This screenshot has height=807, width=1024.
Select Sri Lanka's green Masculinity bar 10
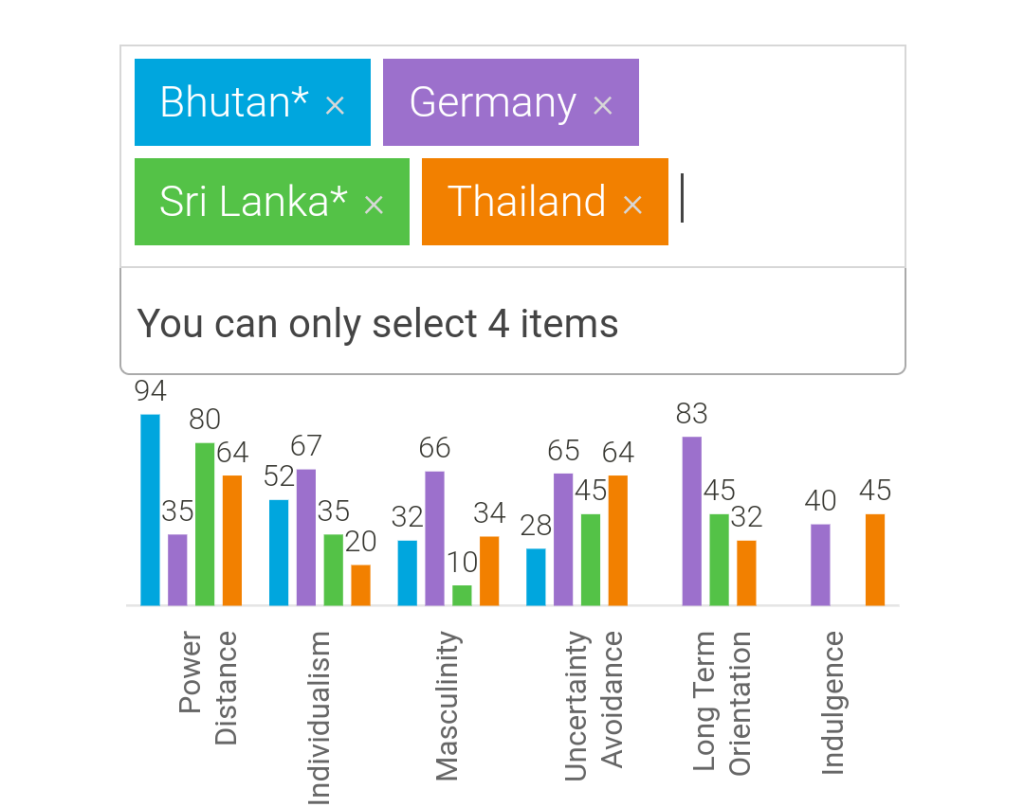[x=462, y=595]
